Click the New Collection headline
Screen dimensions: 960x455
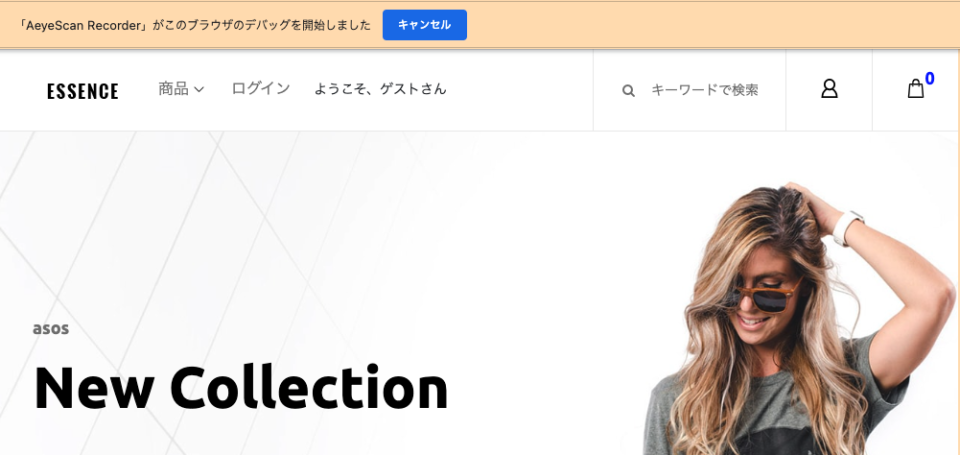click(241, 388)
